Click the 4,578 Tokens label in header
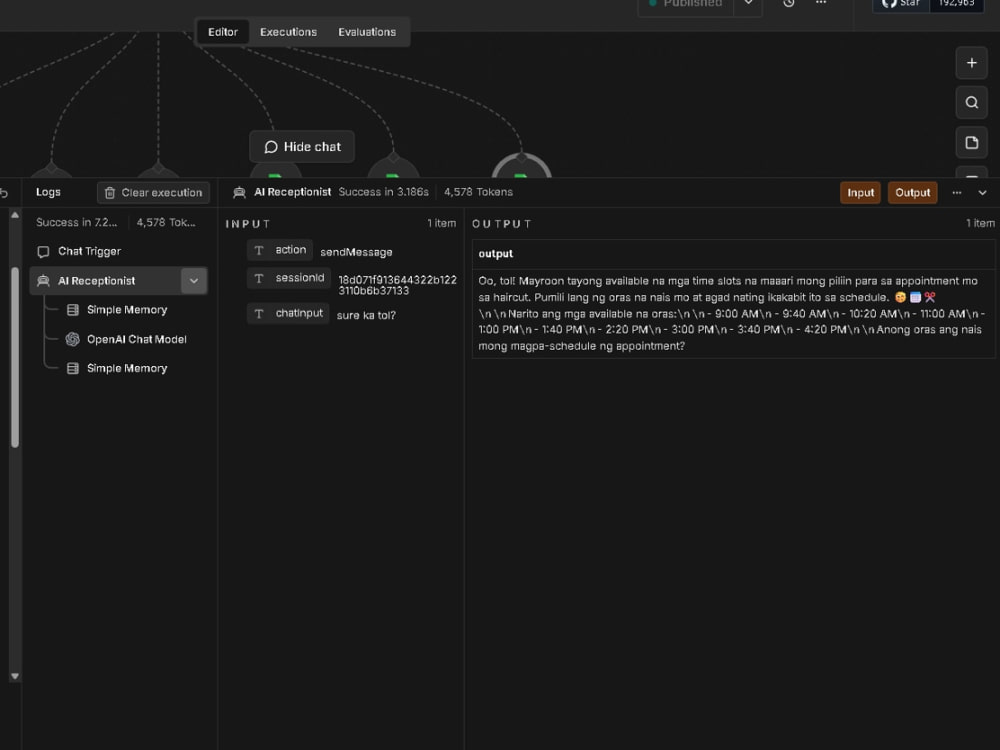Viewport: 1000px width, 750px height. [478, 192]
